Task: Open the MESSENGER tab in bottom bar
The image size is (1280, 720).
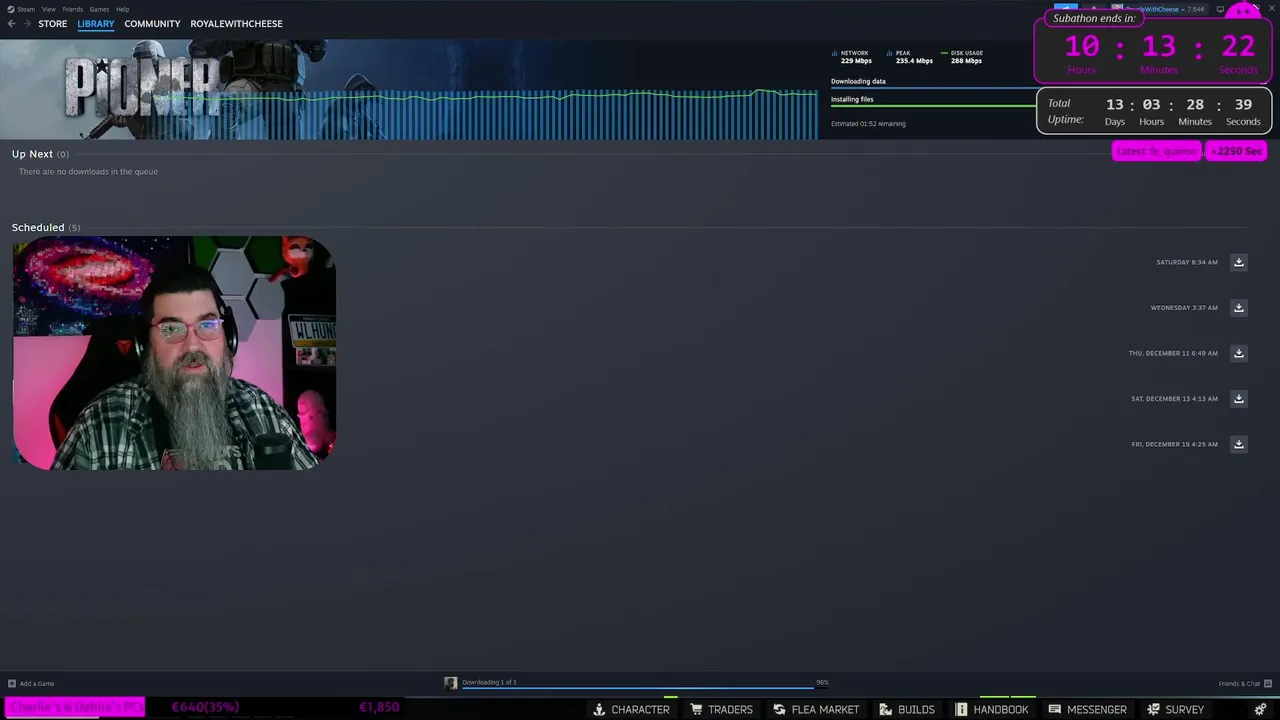Action: click(x=1088, y=710)
